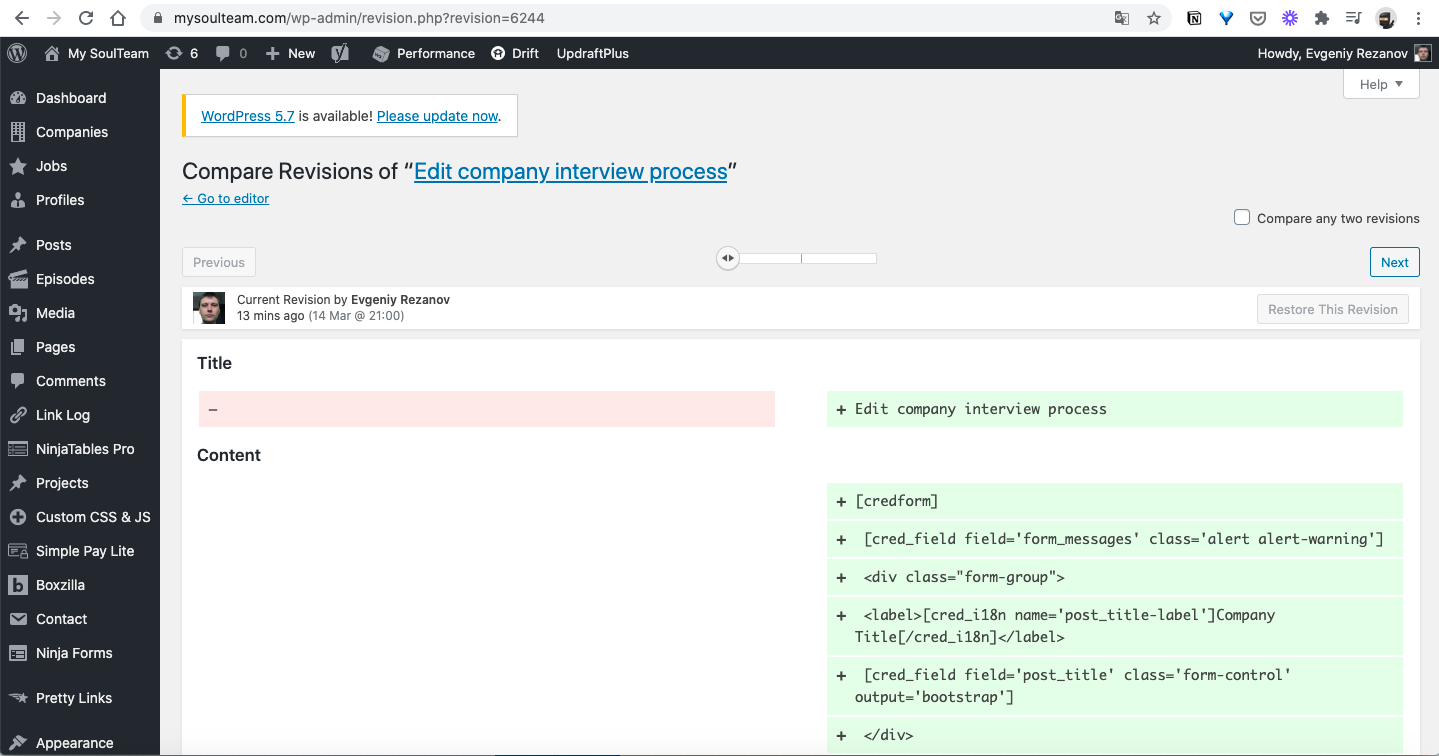Bookmark this page with star icon

coord(1153,18)
